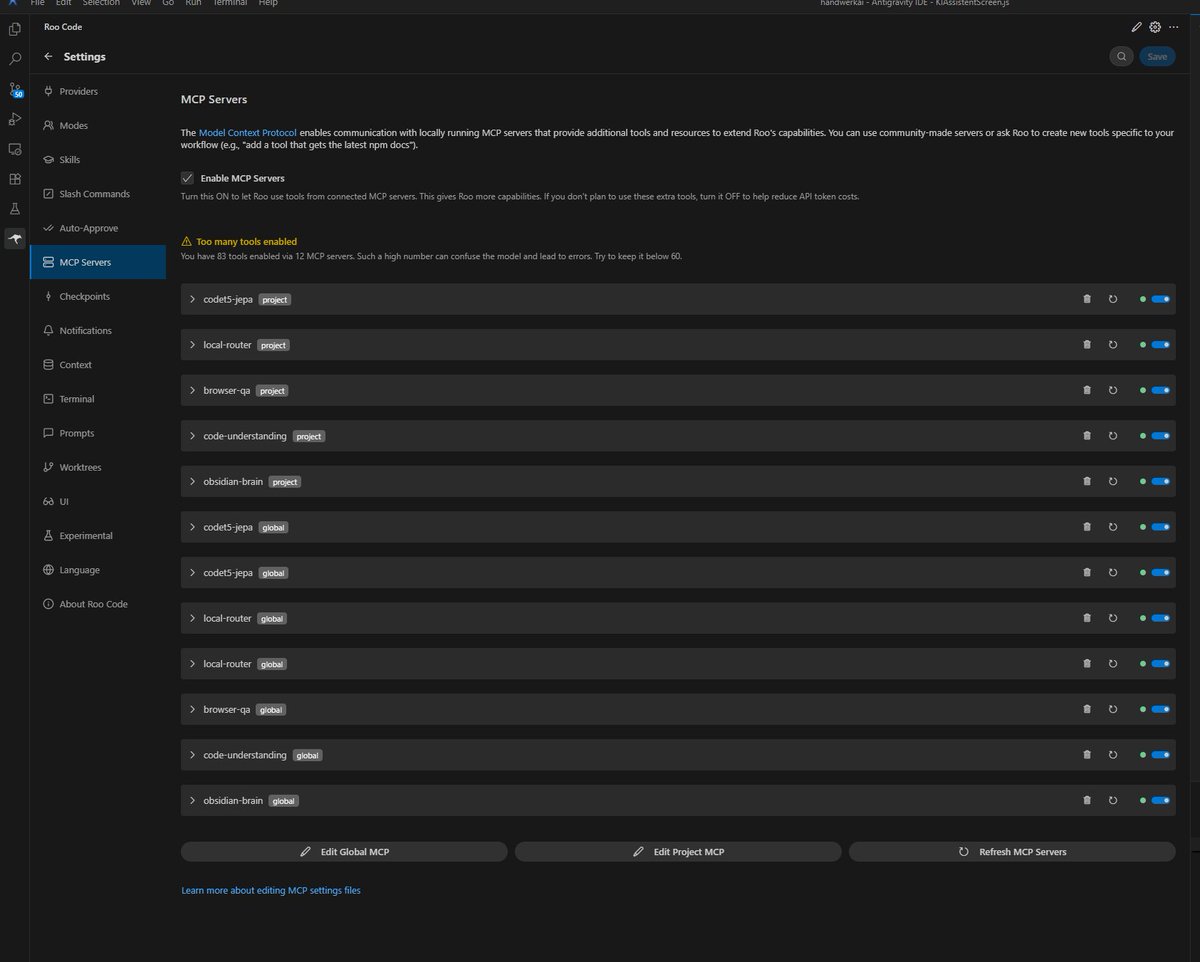Toggle the code-understanding global server off
This screenshot has height=962, width=1200.
(x=1160, y=755)
